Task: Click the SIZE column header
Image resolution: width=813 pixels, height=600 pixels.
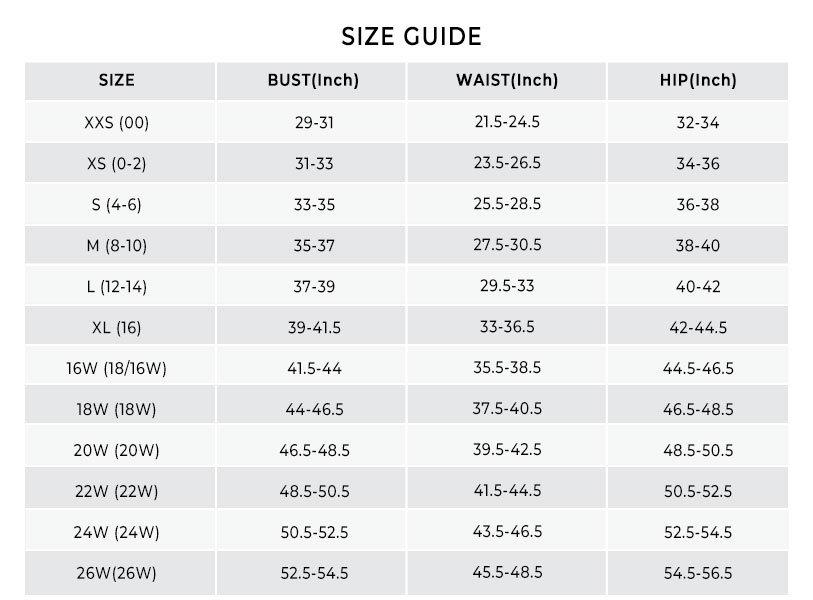Action: tap(117, 81)
